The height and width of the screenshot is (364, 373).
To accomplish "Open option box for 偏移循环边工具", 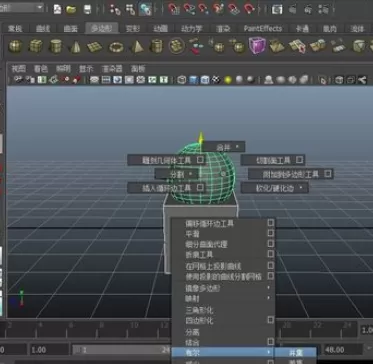I will (271, 222).
